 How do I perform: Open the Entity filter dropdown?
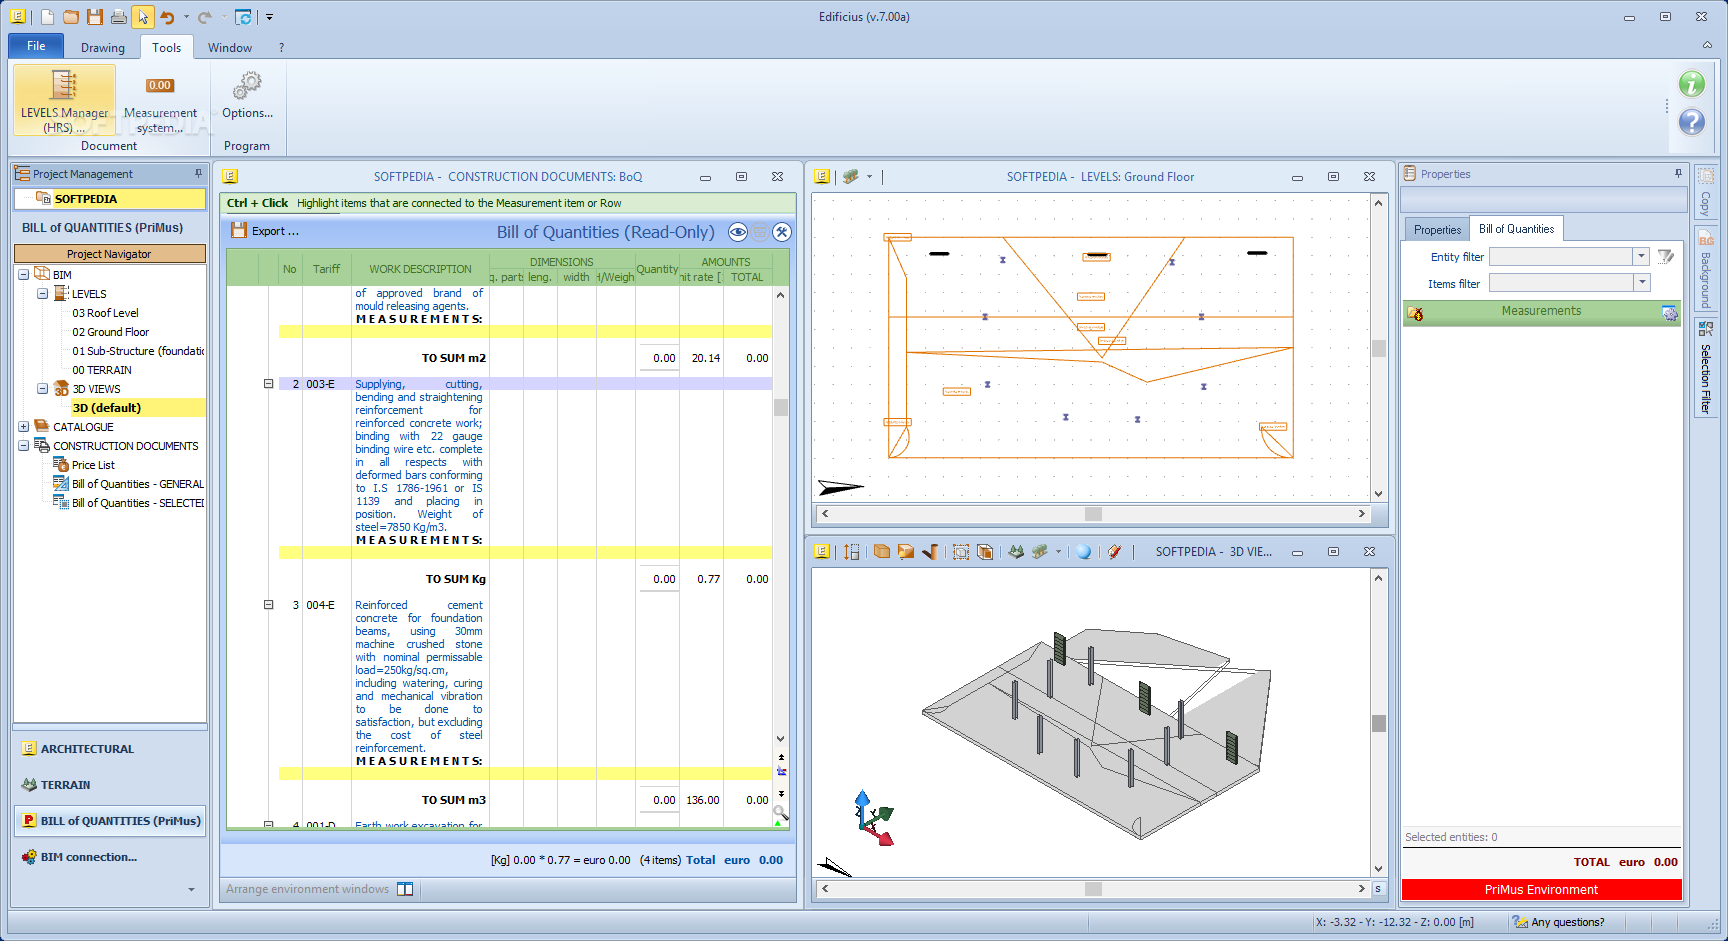[x=1641, y=257]
